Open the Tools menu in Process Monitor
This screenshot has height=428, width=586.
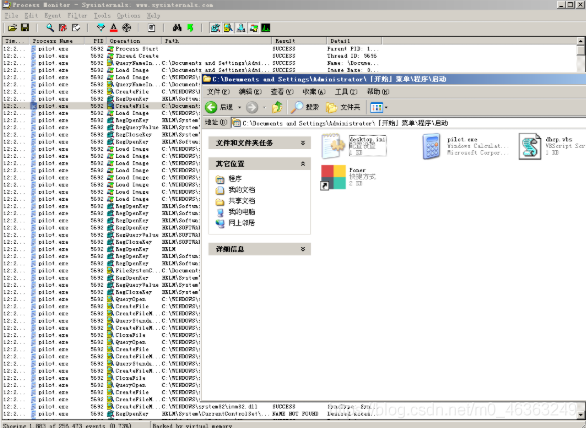click(102, 15)
